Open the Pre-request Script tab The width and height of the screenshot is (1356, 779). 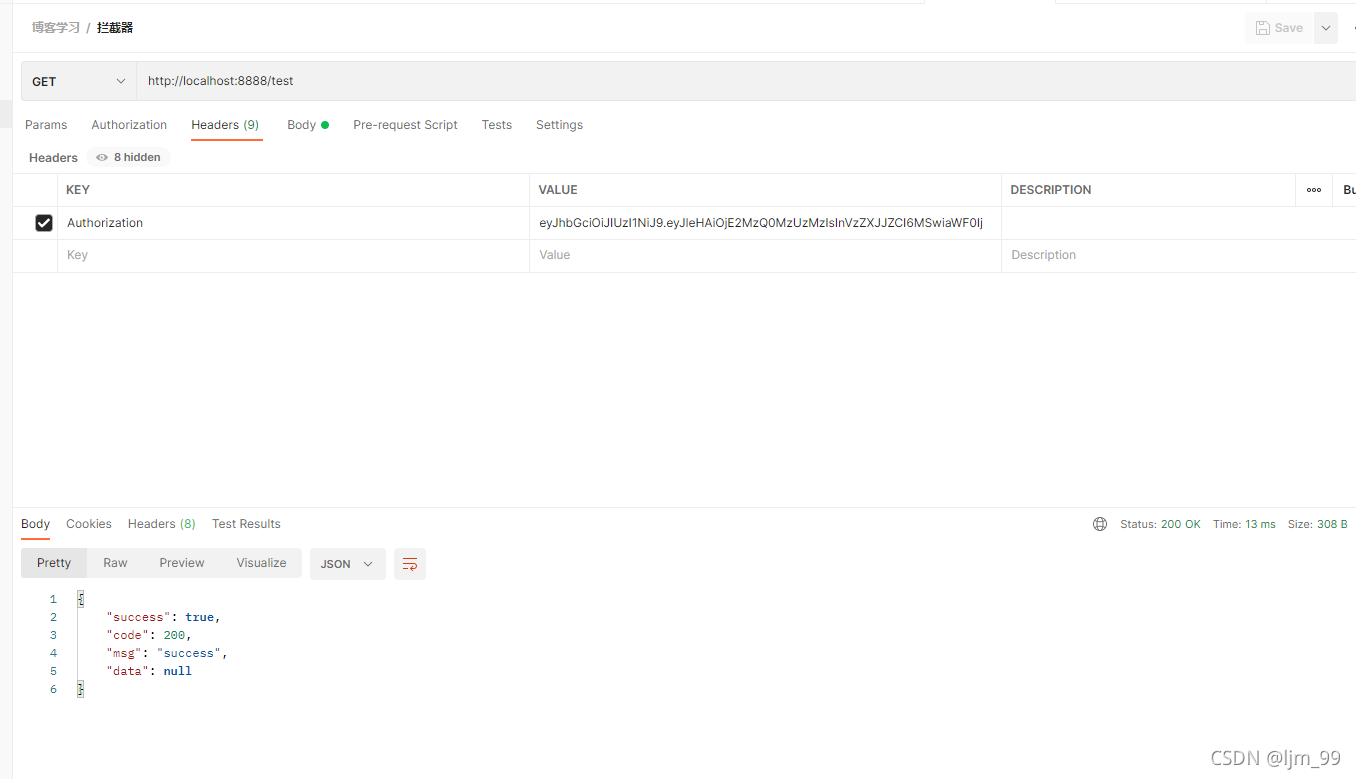[x=405, y=125]
